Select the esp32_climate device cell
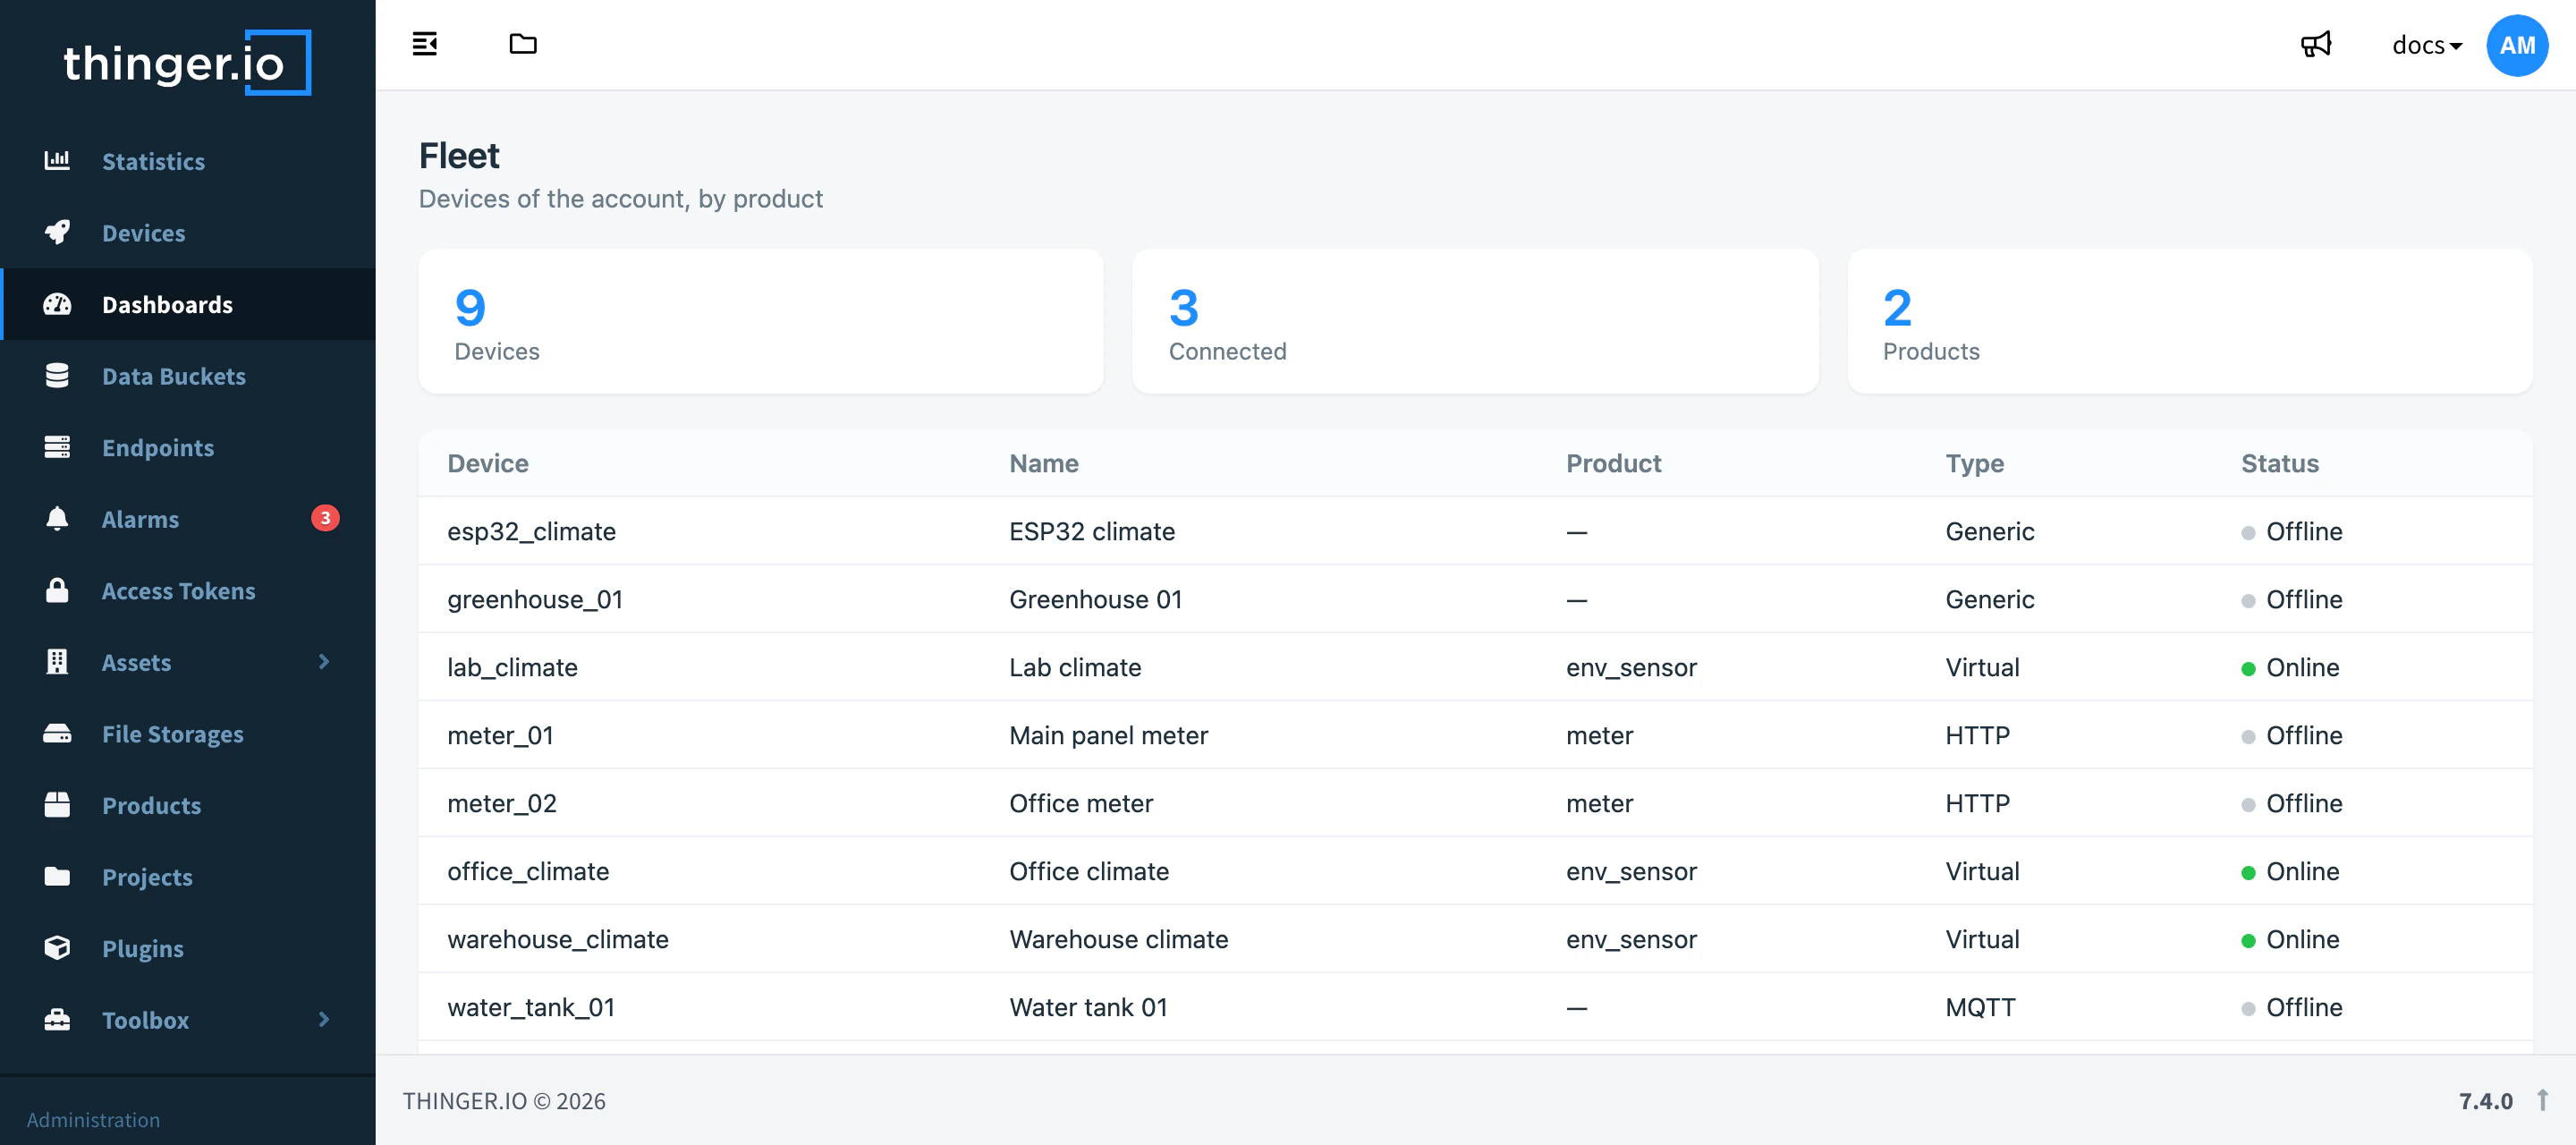The image size is (2576, 1145). point(531,531)
